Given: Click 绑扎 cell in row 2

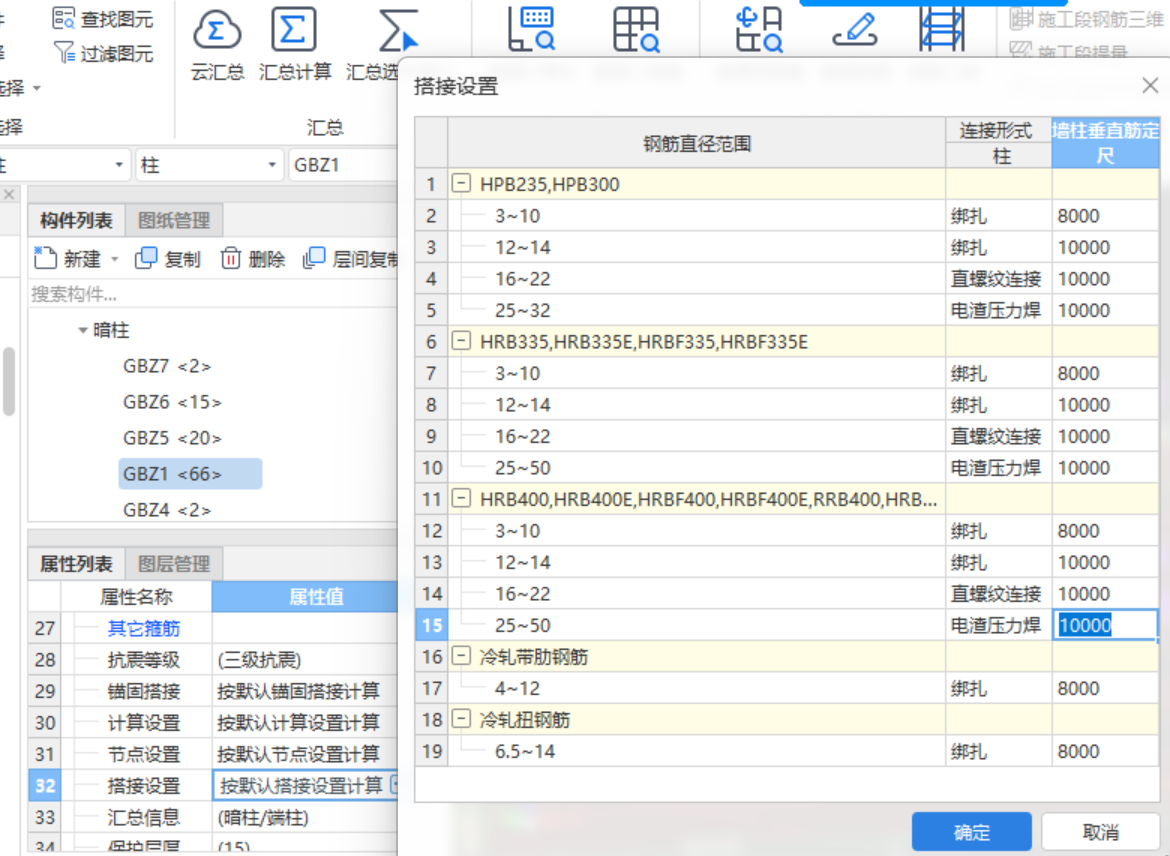Looking at the screenshot, I should 999,216.
